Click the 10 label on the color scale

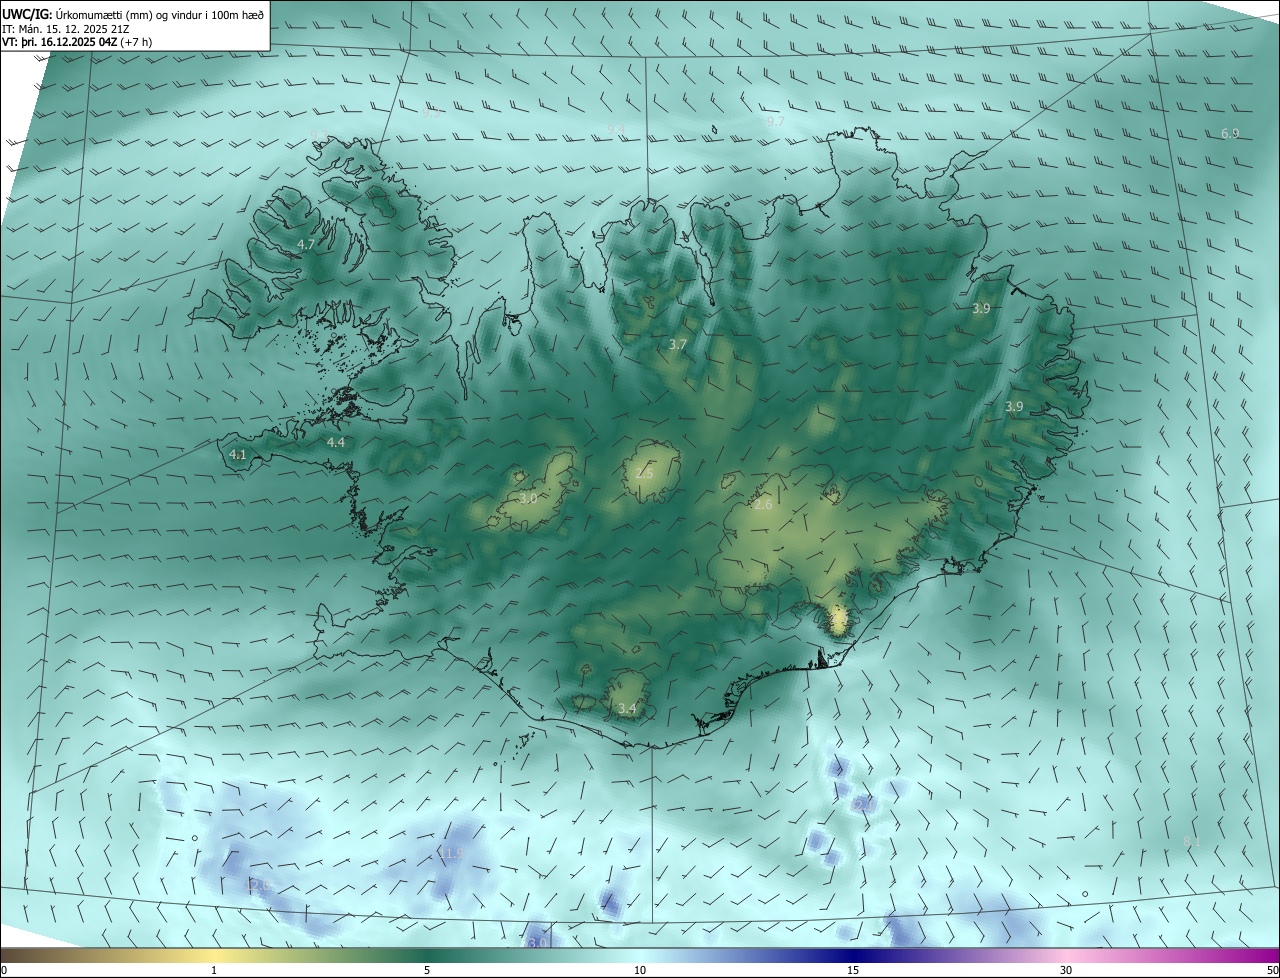(640, 970)
